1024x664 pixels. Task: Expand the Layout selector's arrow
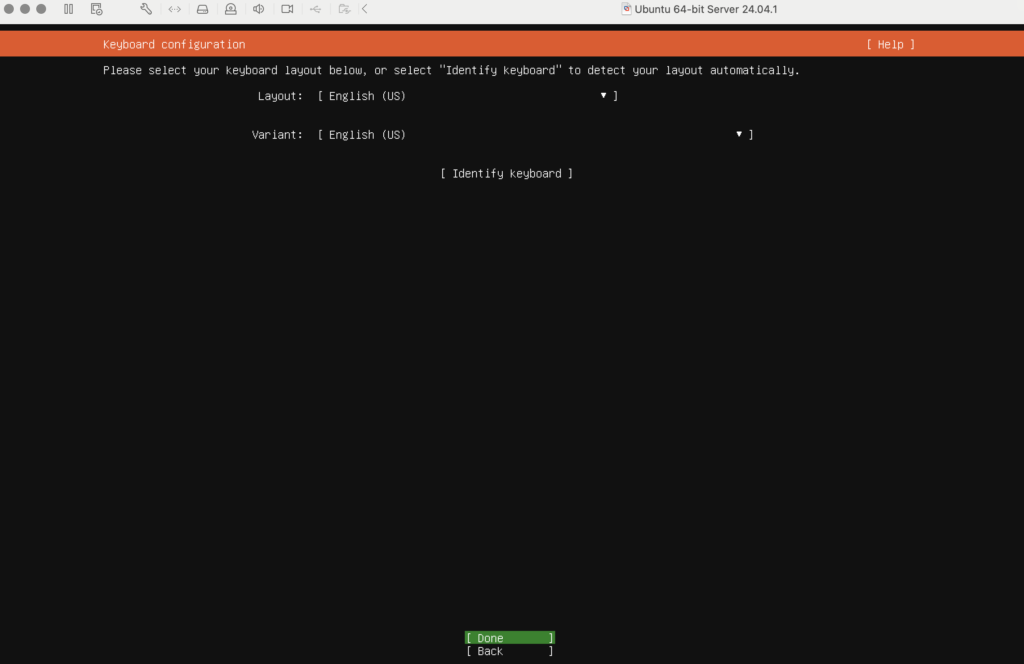coord(603,95)
